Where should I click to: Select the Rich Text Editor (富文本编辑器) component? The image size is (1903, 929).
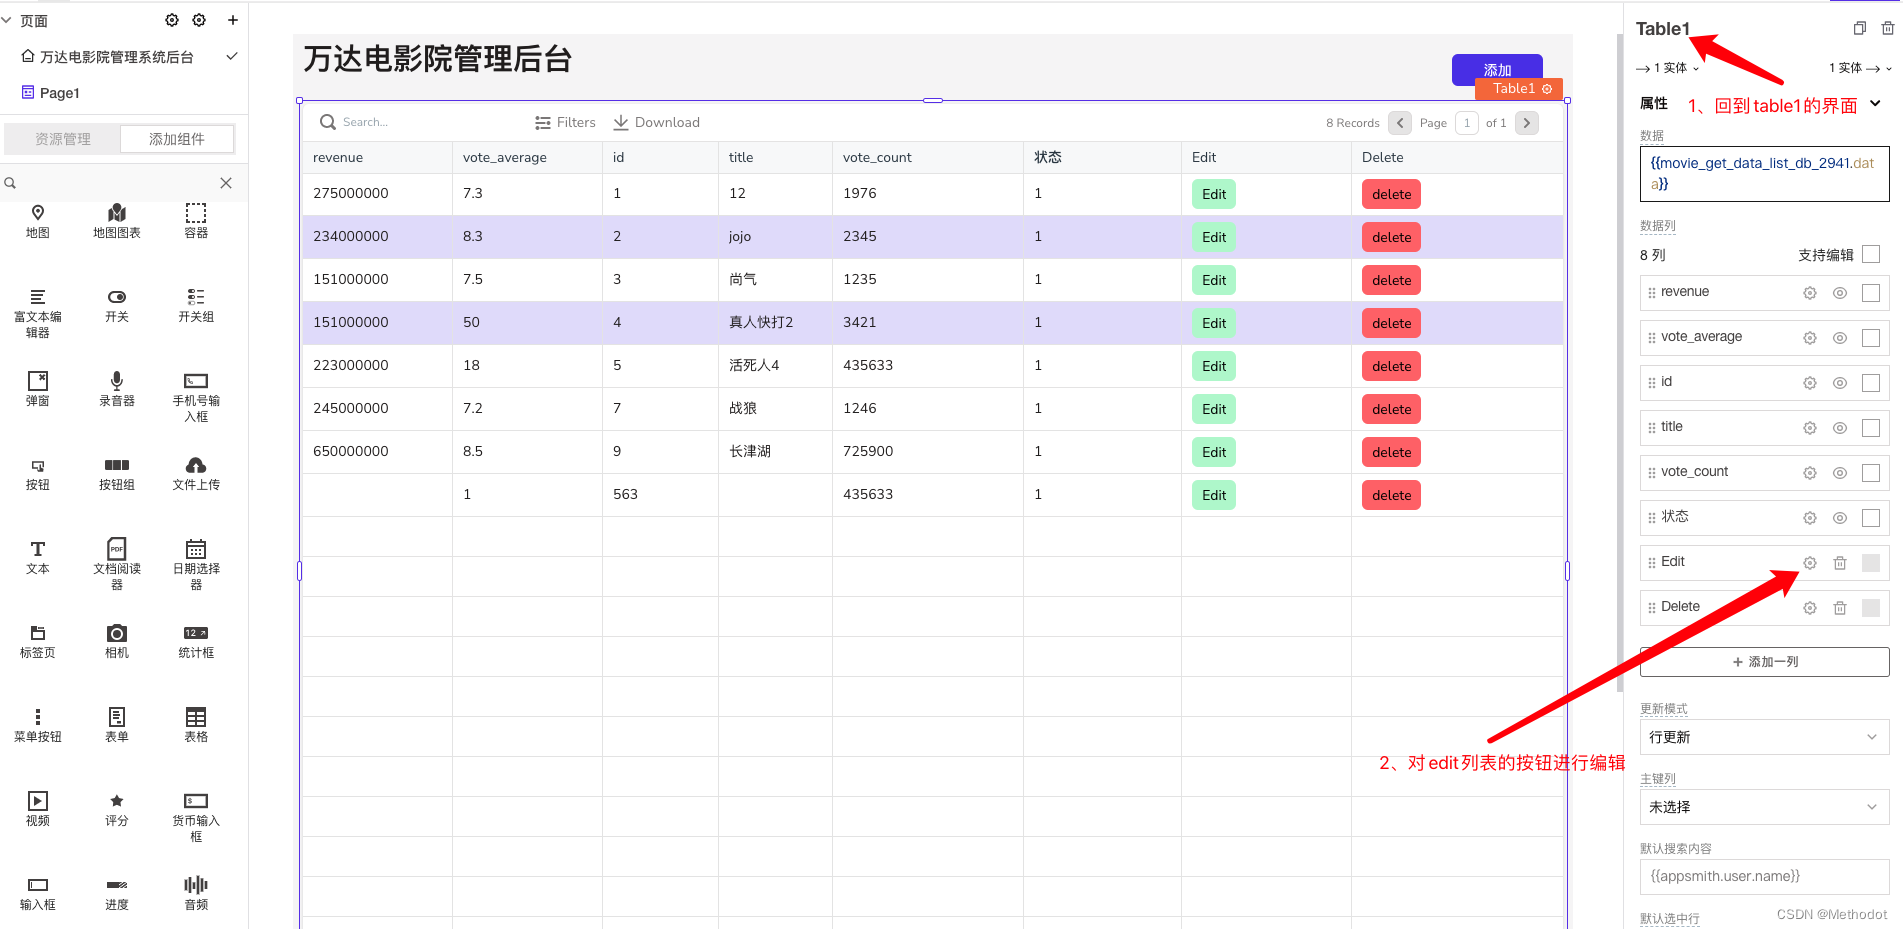coord(38,313)
